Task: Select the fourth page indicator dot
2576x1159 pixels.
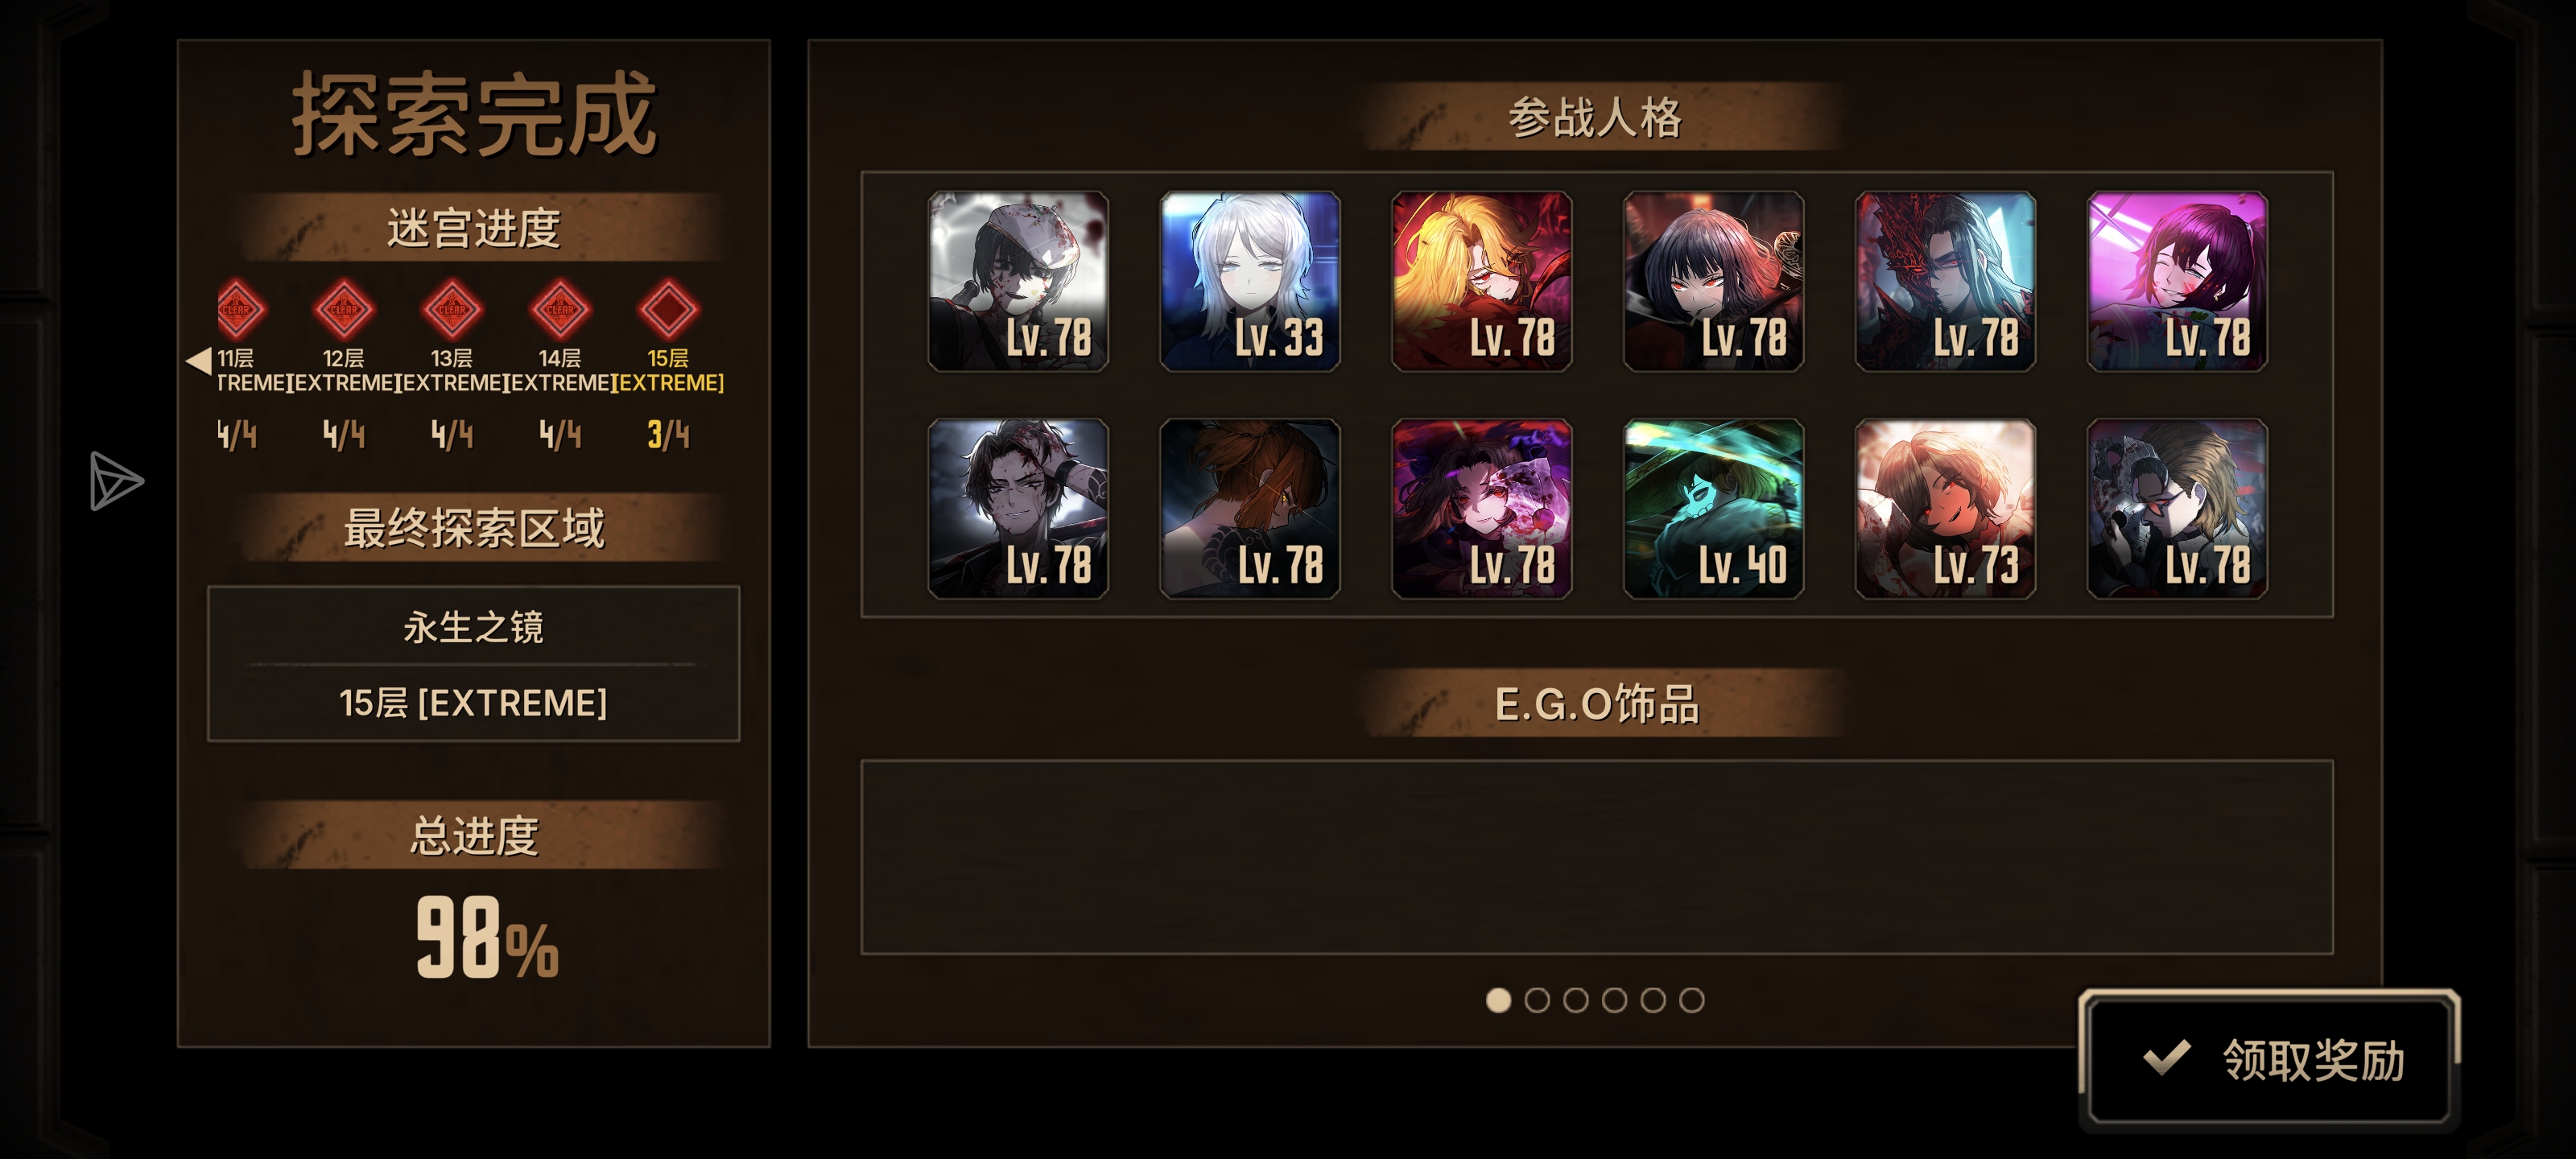Action: [x=1614, y=1000]
